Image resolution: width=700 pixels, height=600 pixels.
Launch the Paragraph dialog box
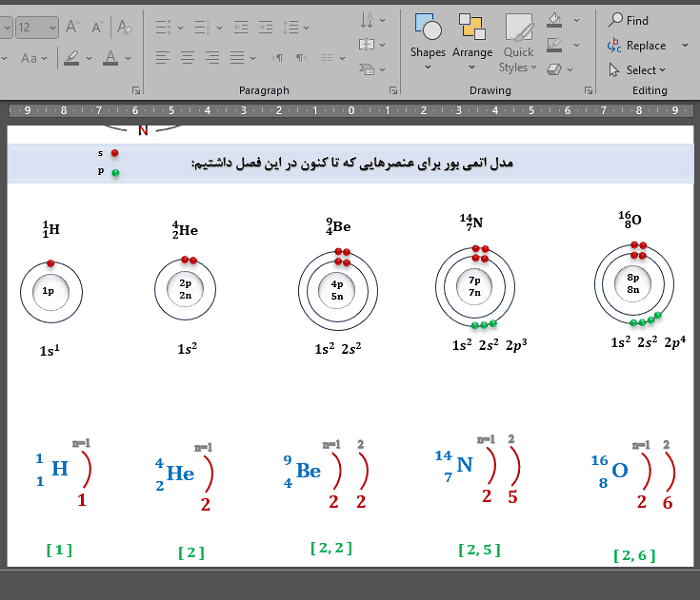coord(393,90)
